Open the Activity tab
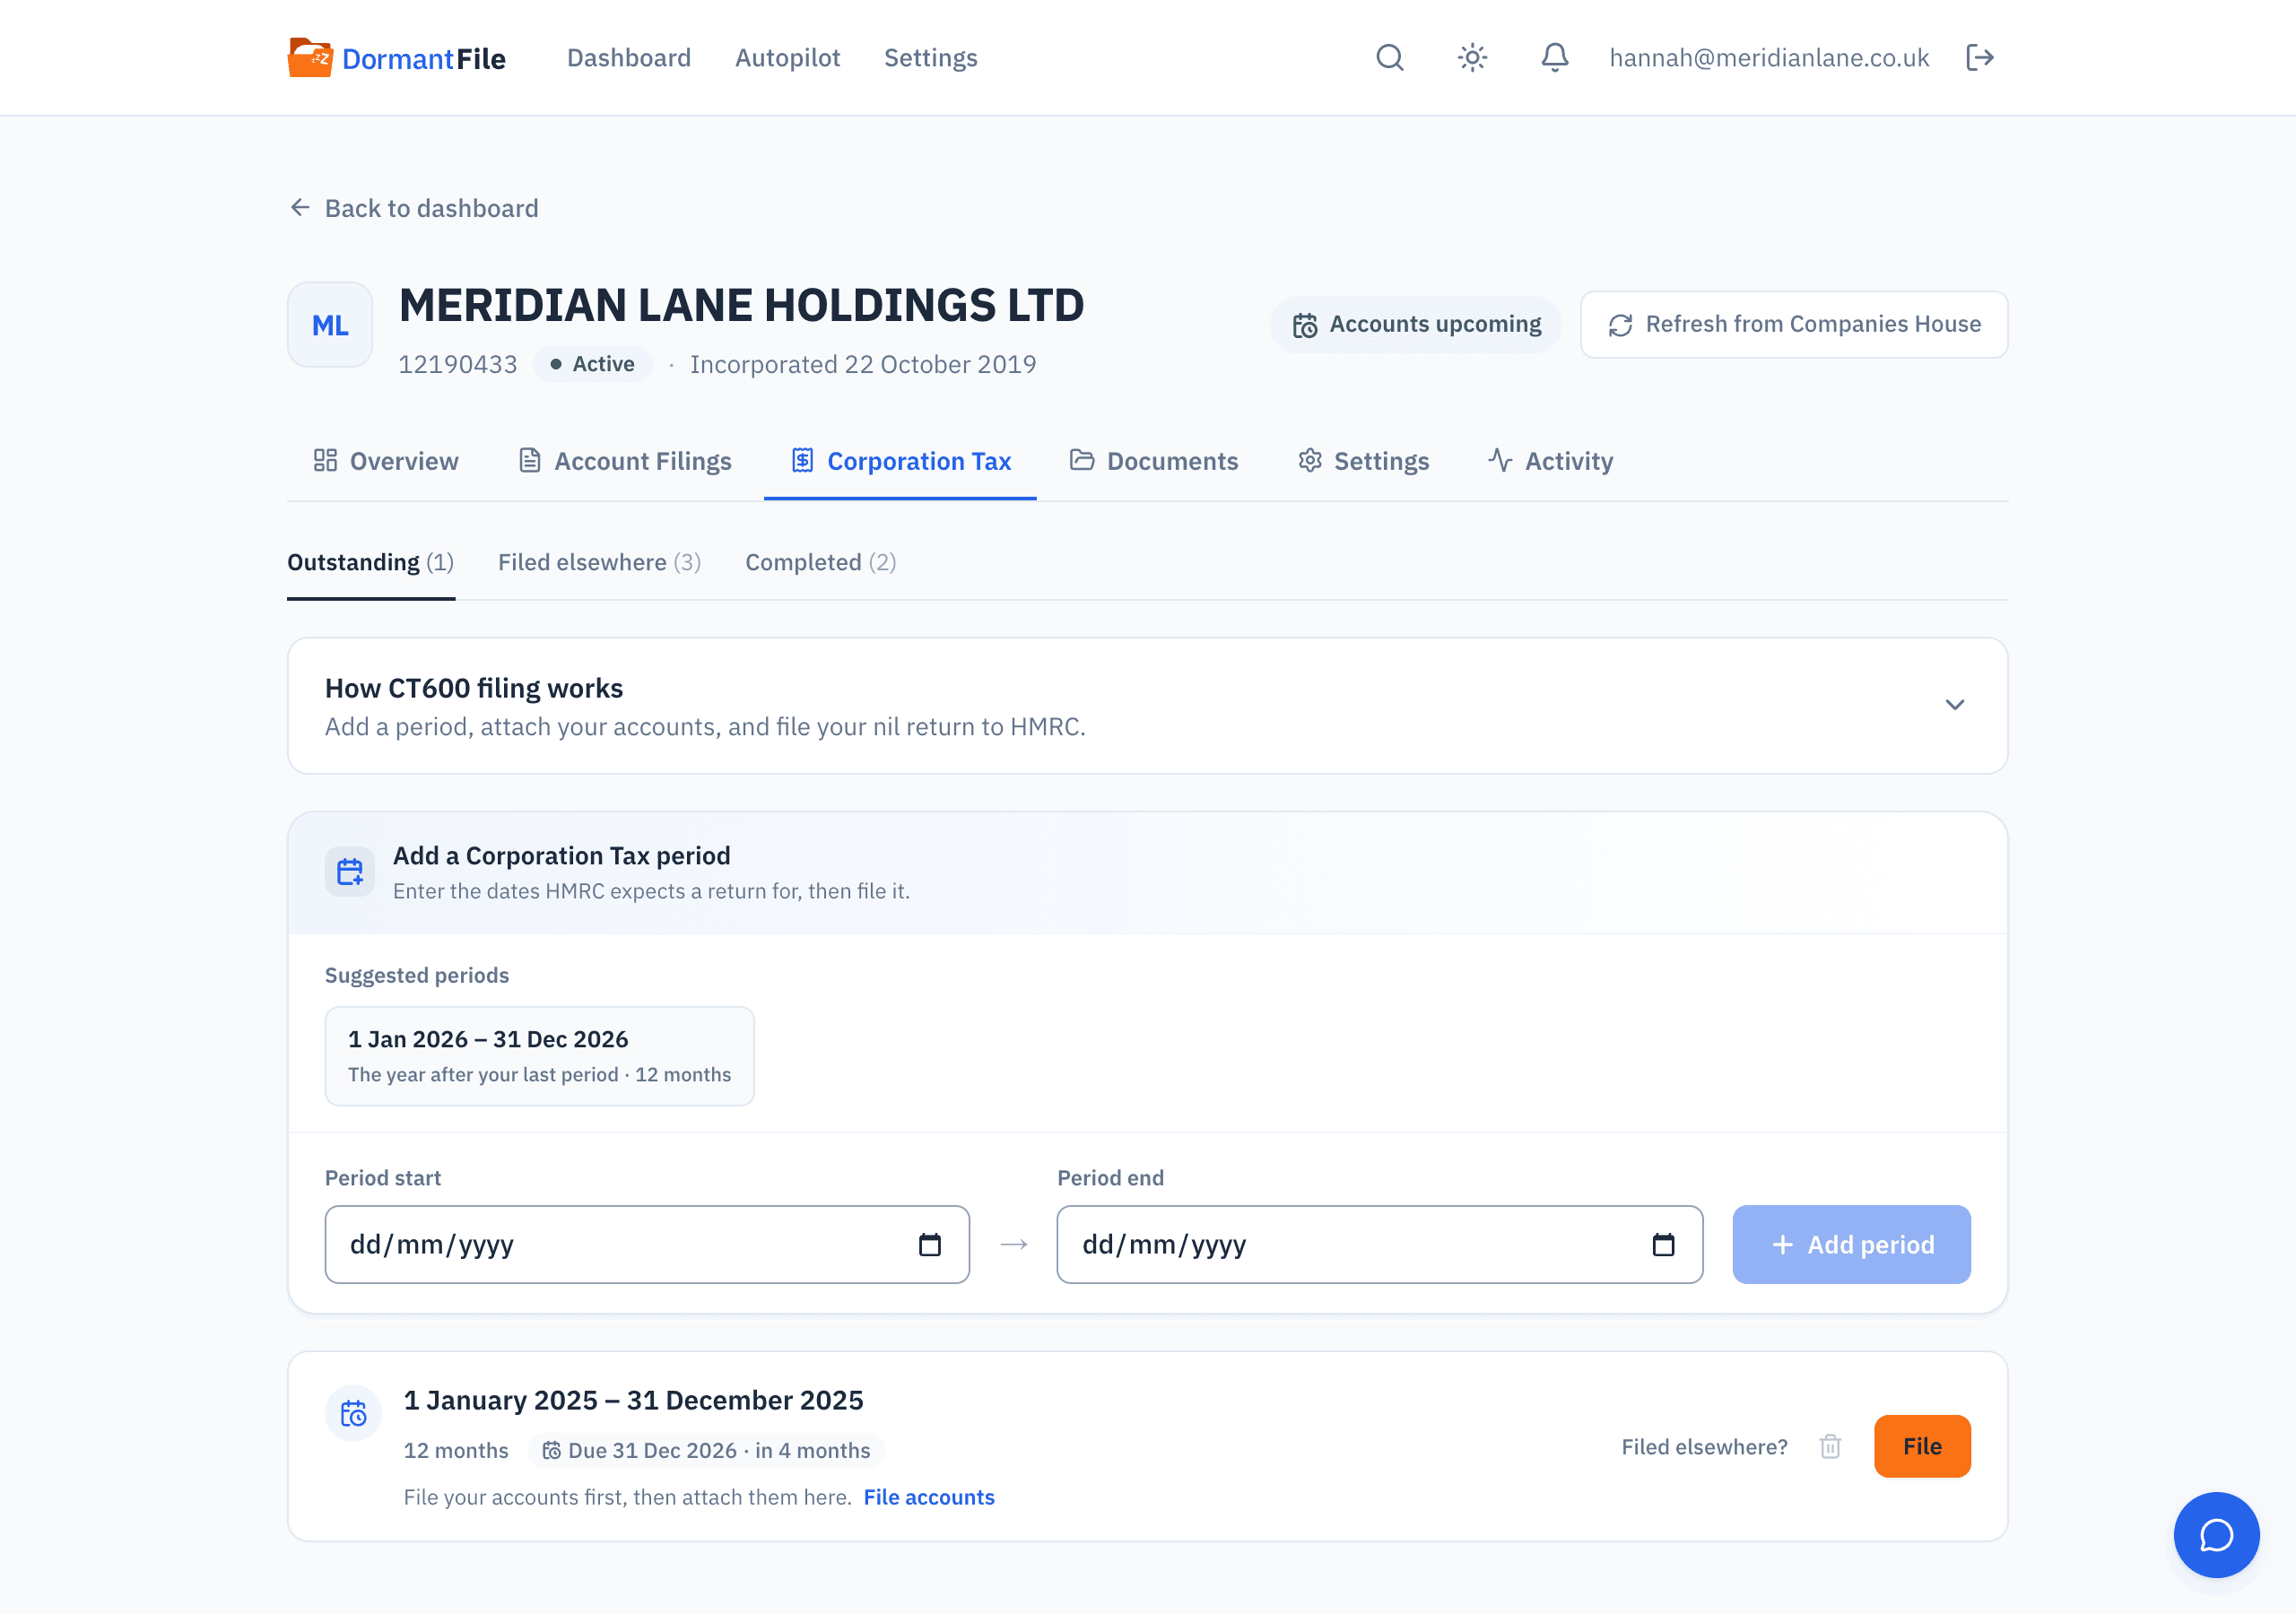This screenshot has height=1614, width=2296. point(1550,461)
